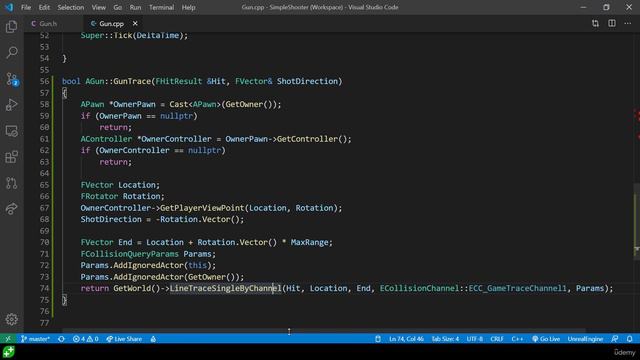
Task: Change UTF-8 file encoding
Action: (x=475, y=339)
